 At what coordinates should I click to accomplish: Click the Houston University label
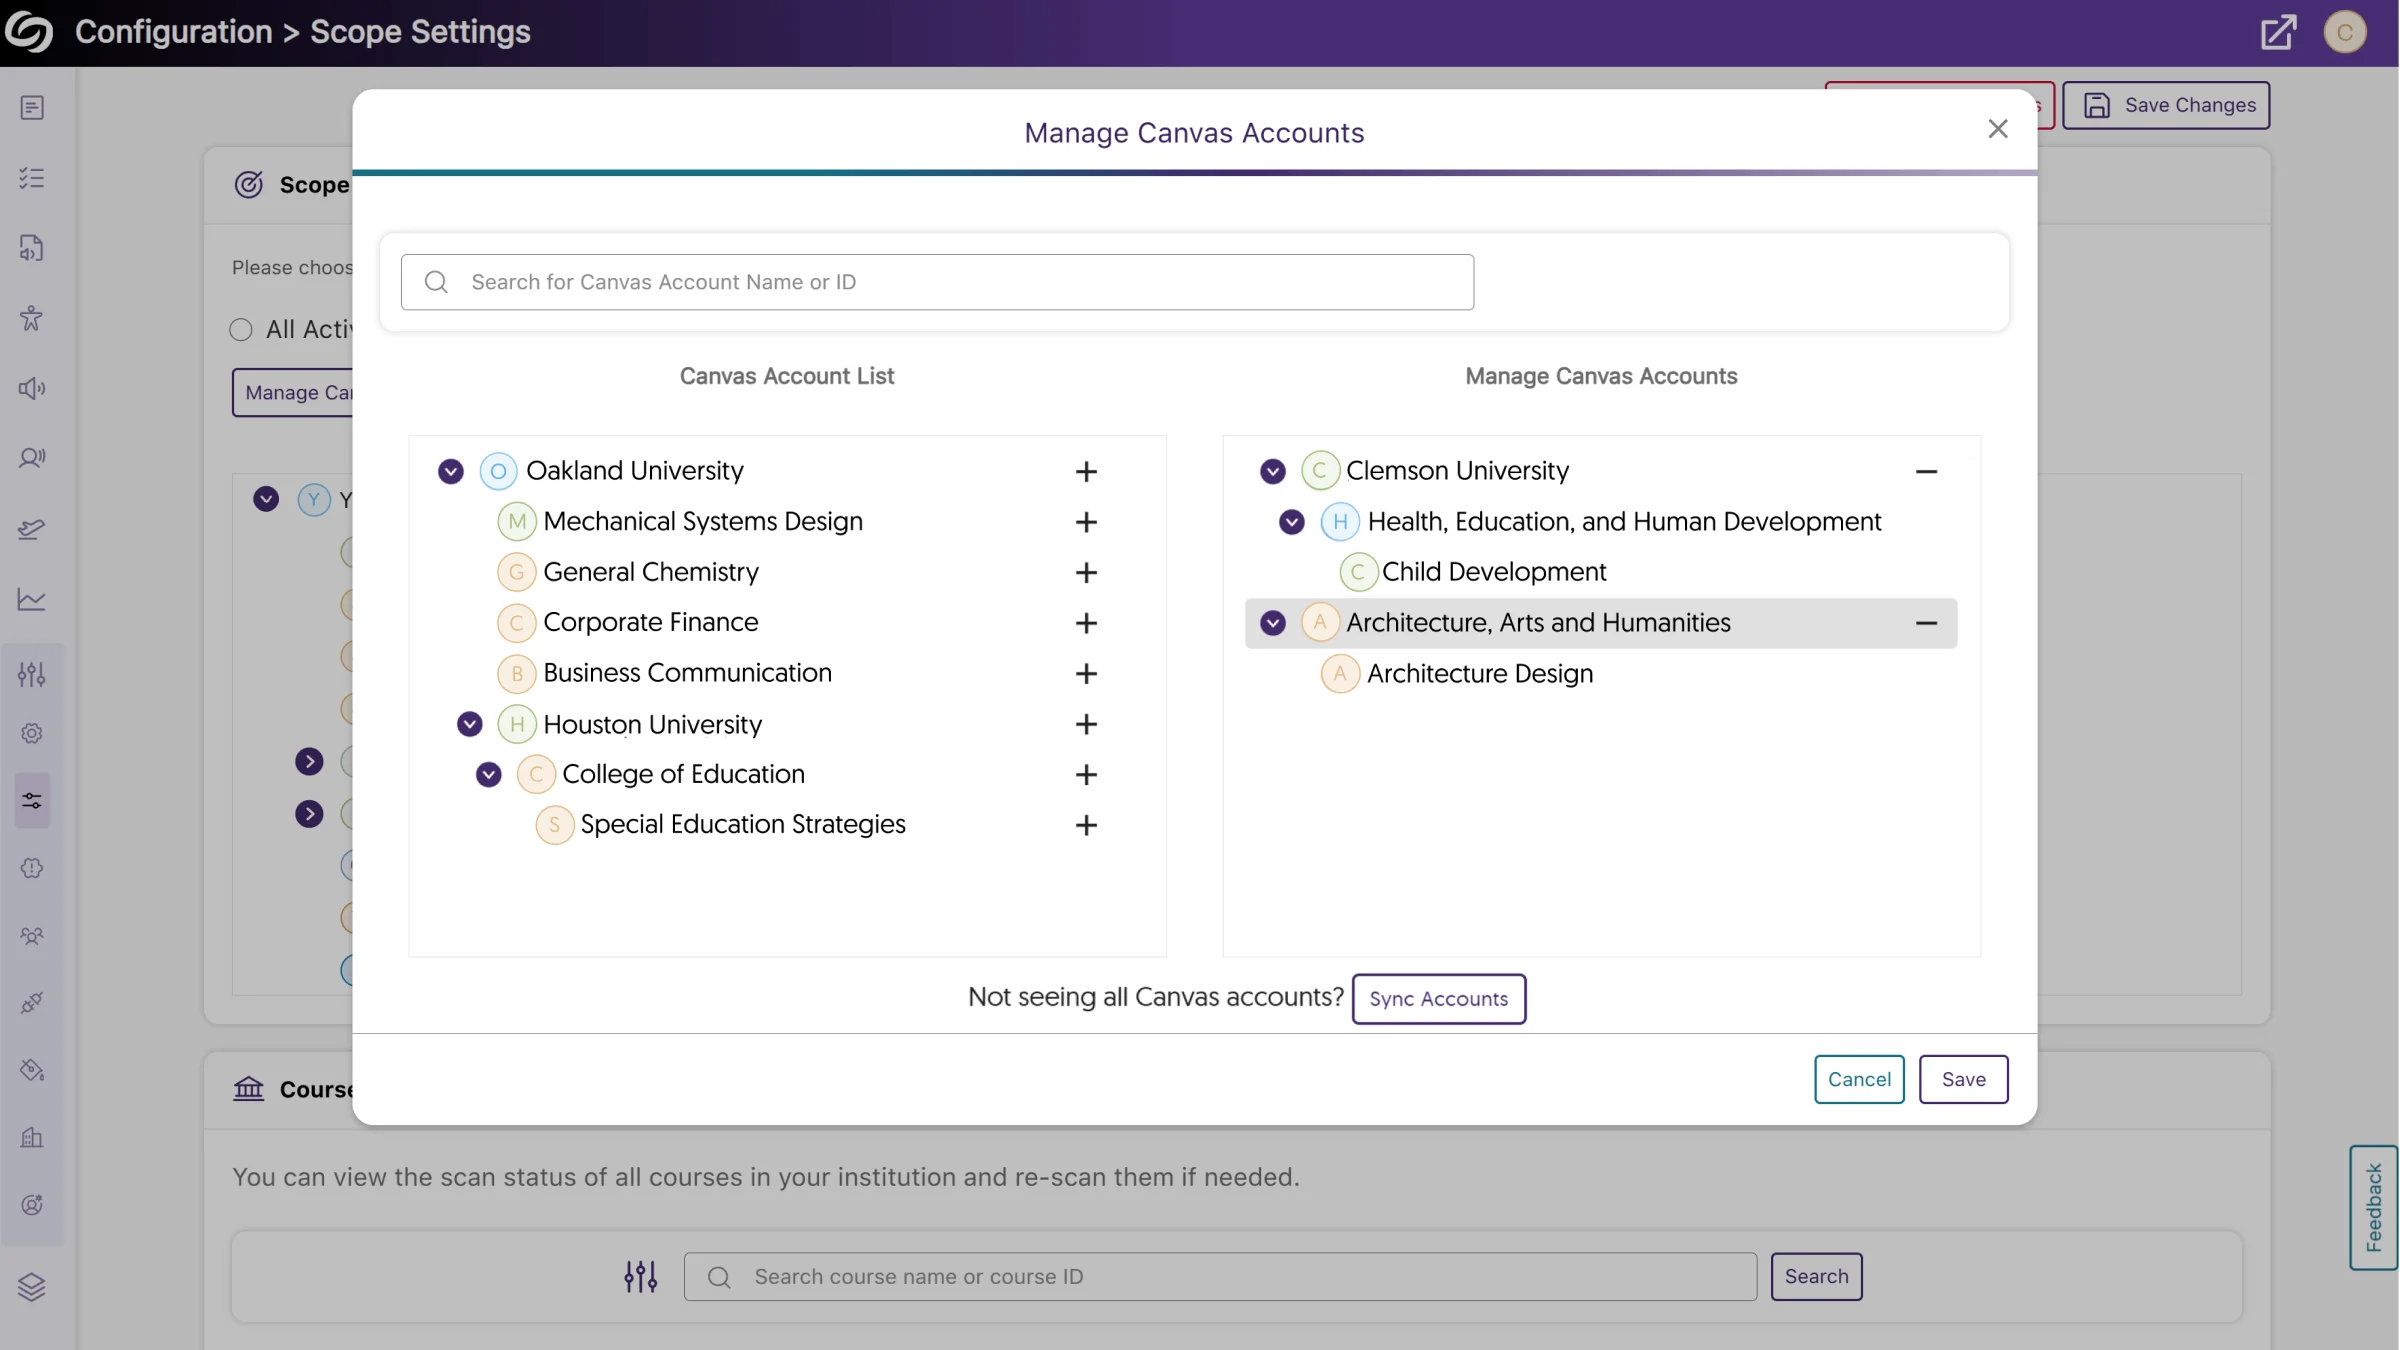pos(652,724)
